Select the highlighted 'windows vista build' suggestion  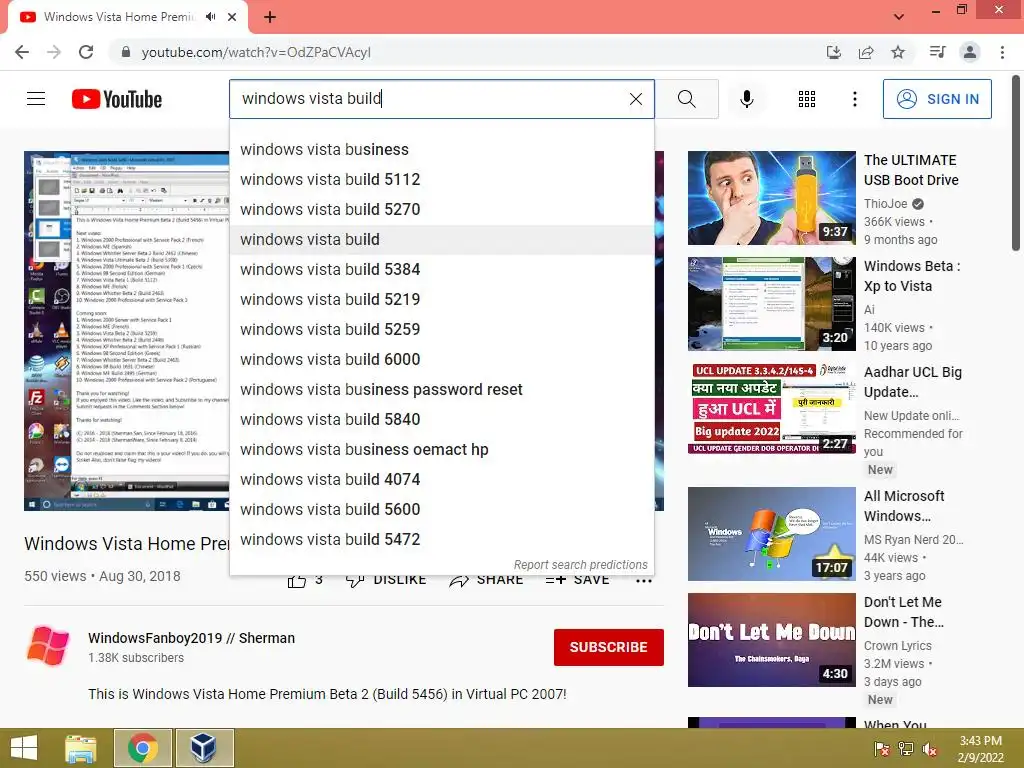point(441,240)
